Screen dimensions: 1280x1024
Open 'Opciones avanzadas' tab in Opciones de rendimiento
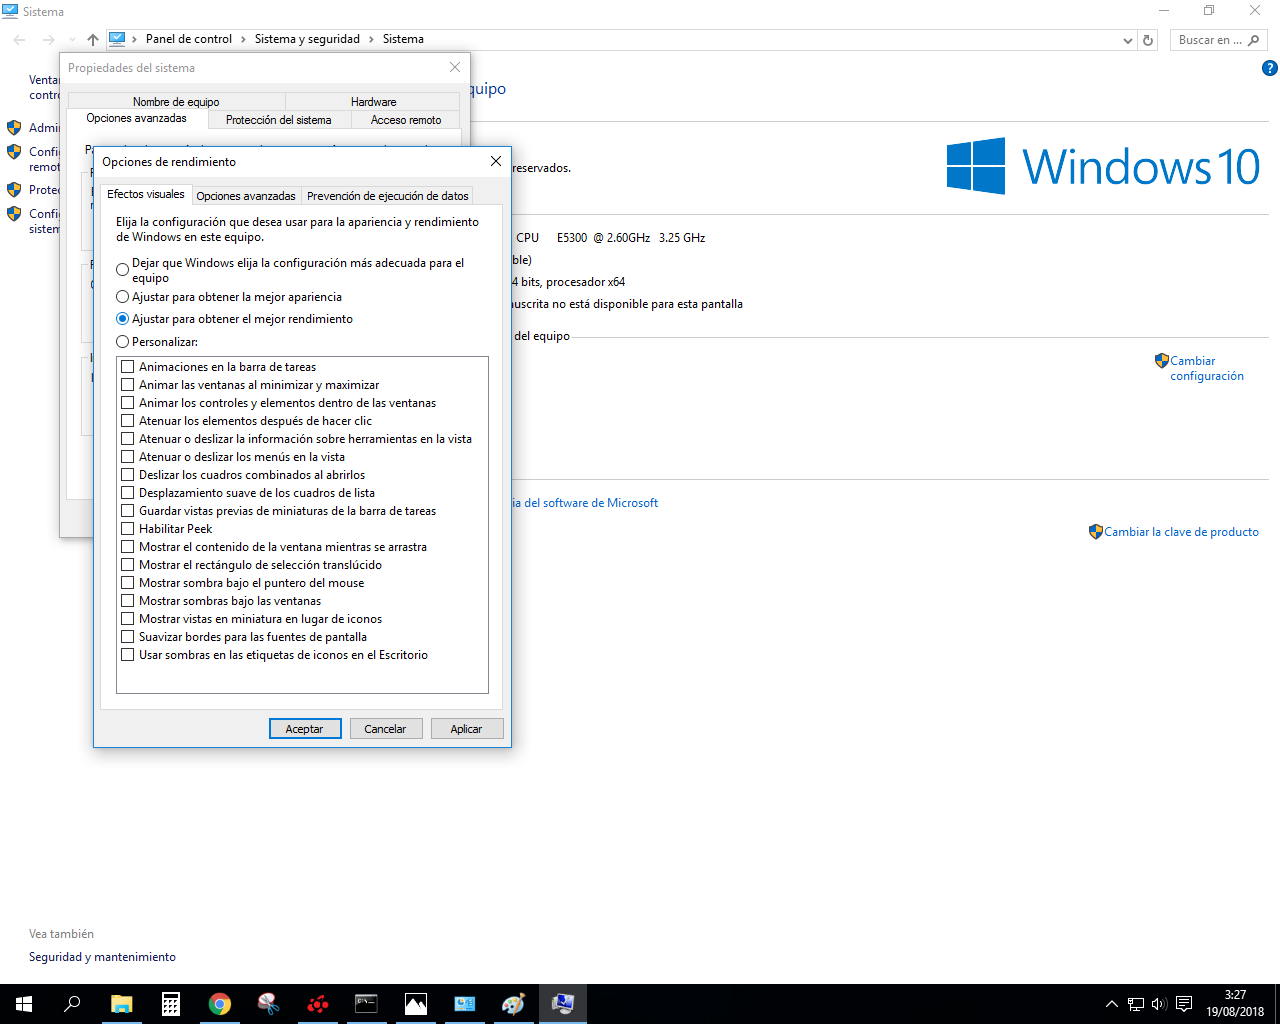[x=246, y=196]
